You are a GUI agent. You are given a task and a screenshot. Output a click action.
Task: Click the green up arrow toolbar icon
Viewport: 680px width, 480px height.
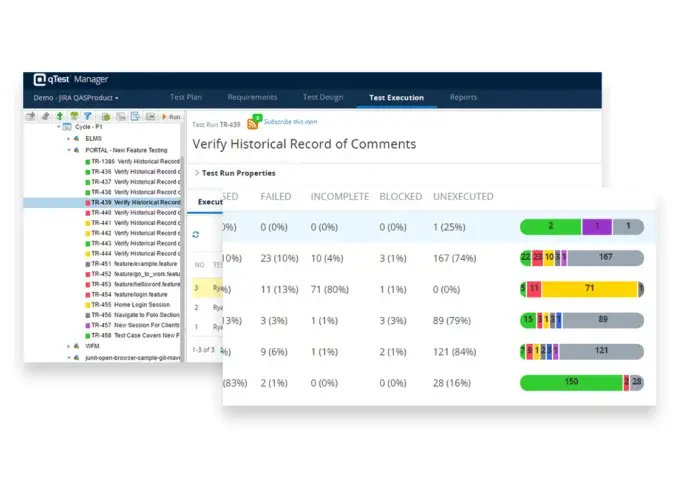pyautogui.click(x=59, y=117)
